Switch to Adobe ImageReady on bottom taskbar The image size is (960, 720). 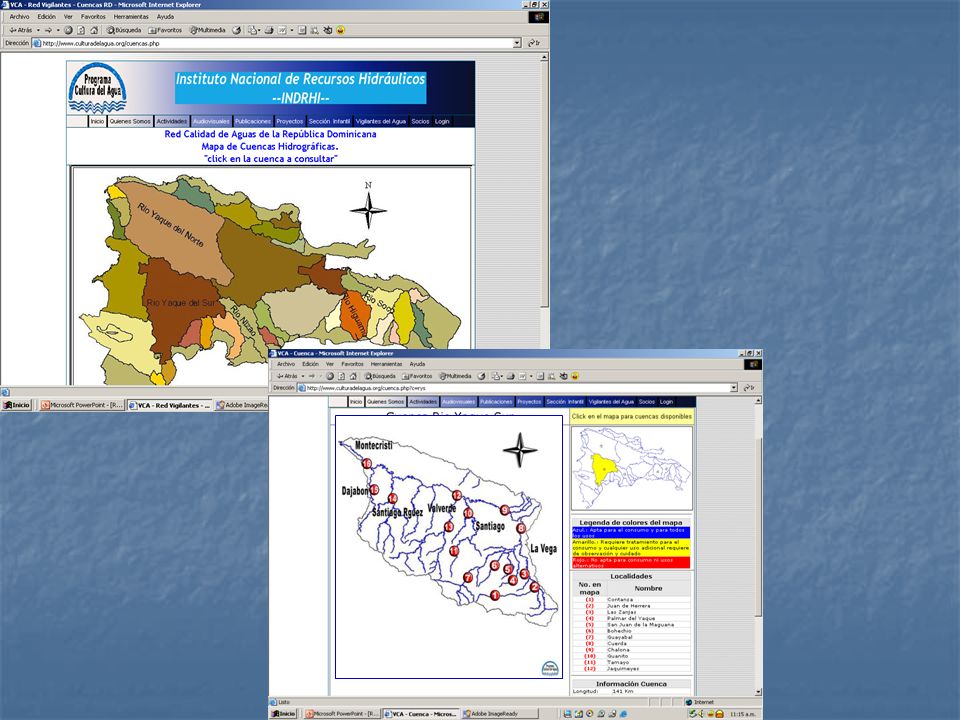[x=499, y=714]
